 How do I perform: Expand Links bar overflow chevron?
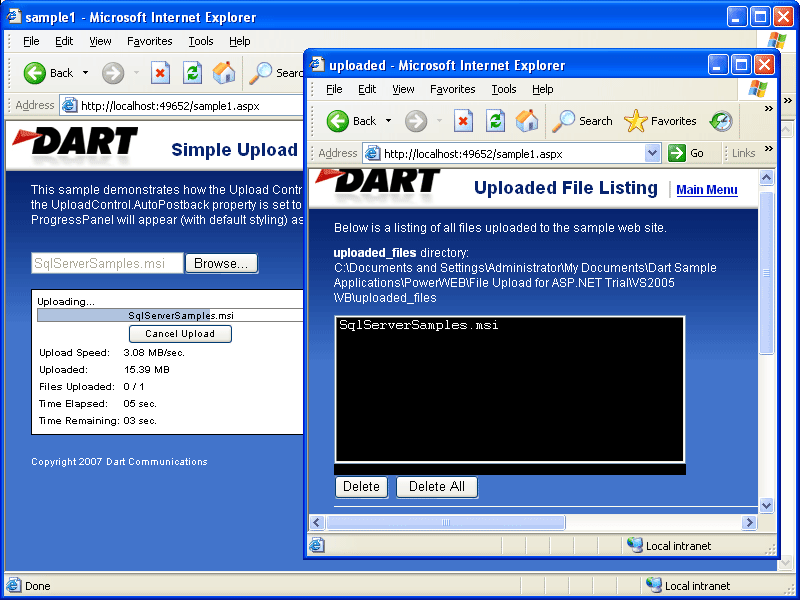point(768,148)
